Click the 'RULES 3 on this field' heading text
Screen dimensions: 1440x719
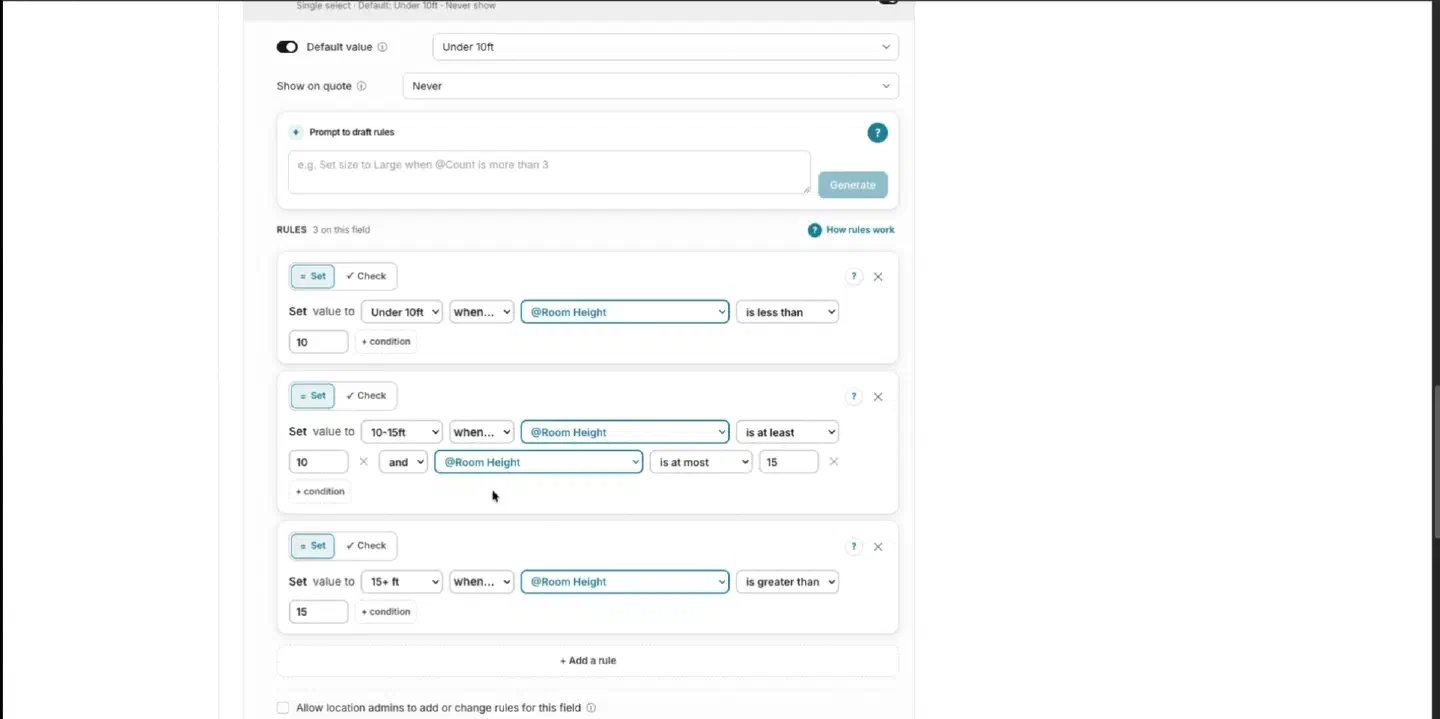[323, 230]
